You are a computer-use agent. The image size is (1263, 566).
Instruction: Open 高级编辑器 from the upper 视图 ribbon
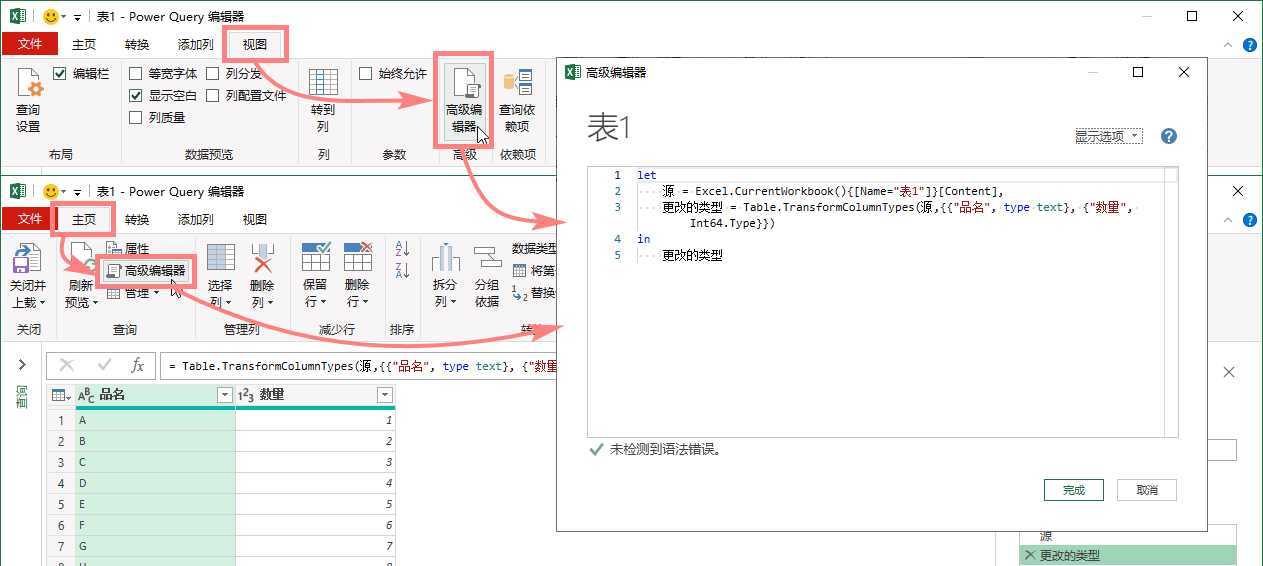[x=464, y=101]
